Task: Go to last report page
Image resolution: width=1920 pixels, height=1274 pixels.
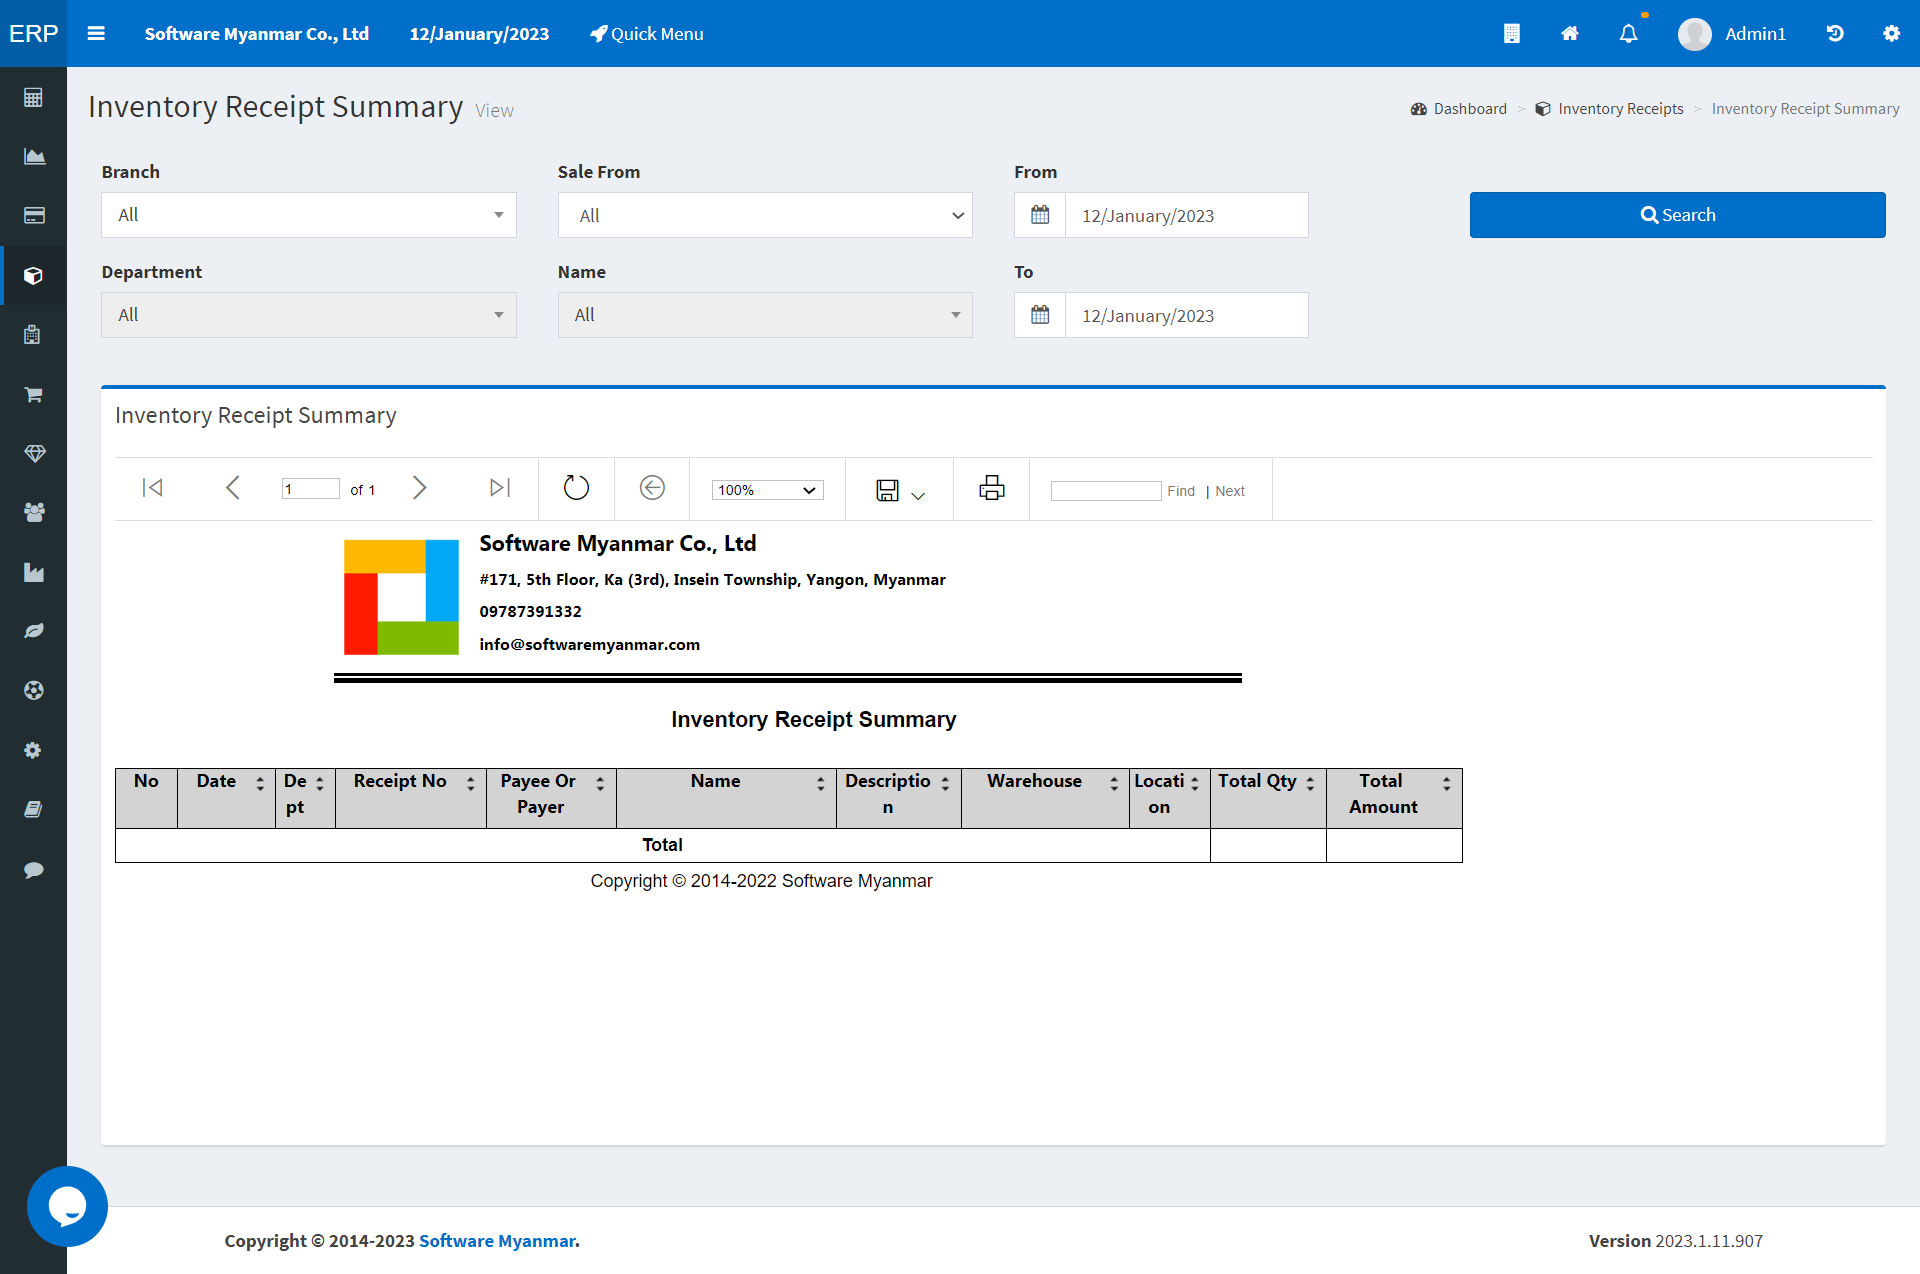Action: pyautogui.click(x=500, y=488)
